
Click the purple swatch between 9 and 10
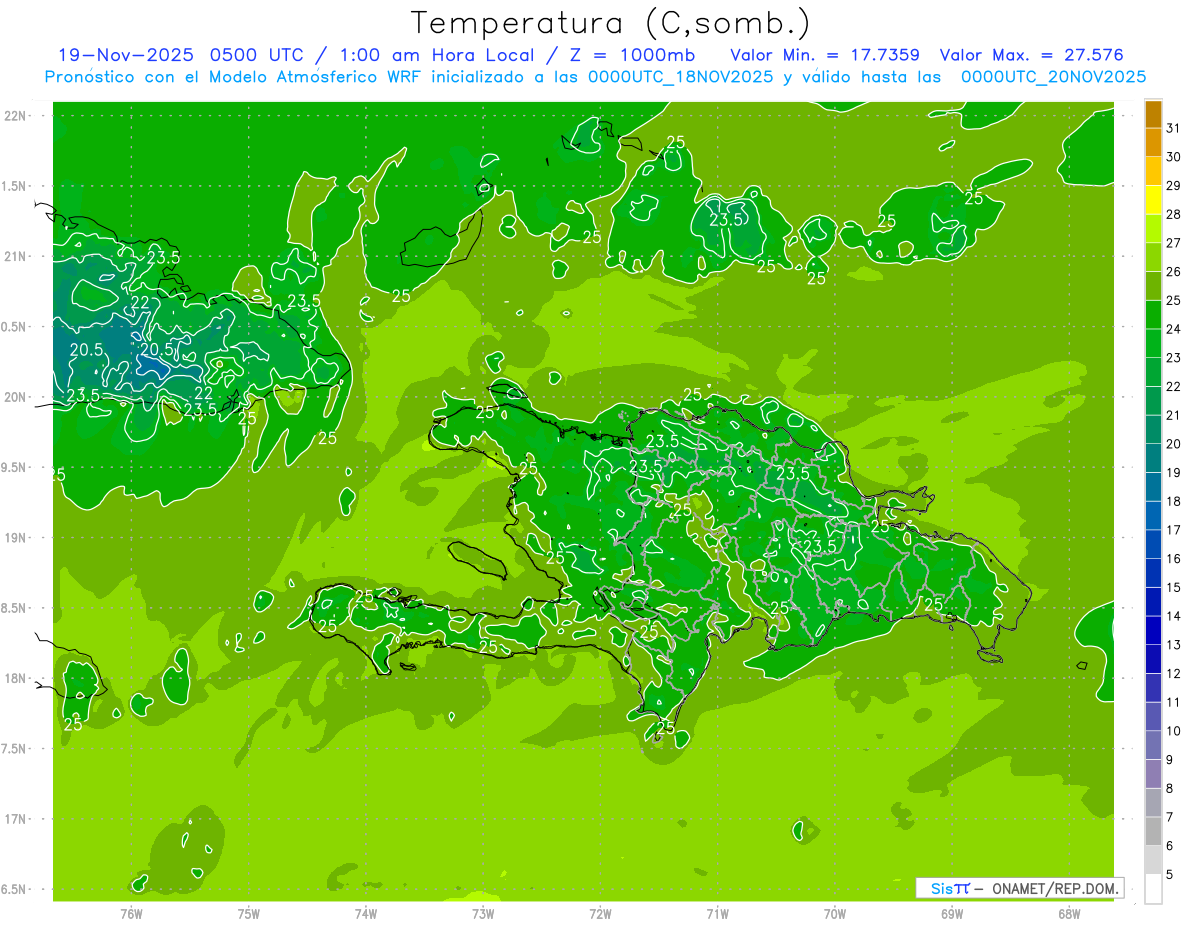tap(1153, 745)
